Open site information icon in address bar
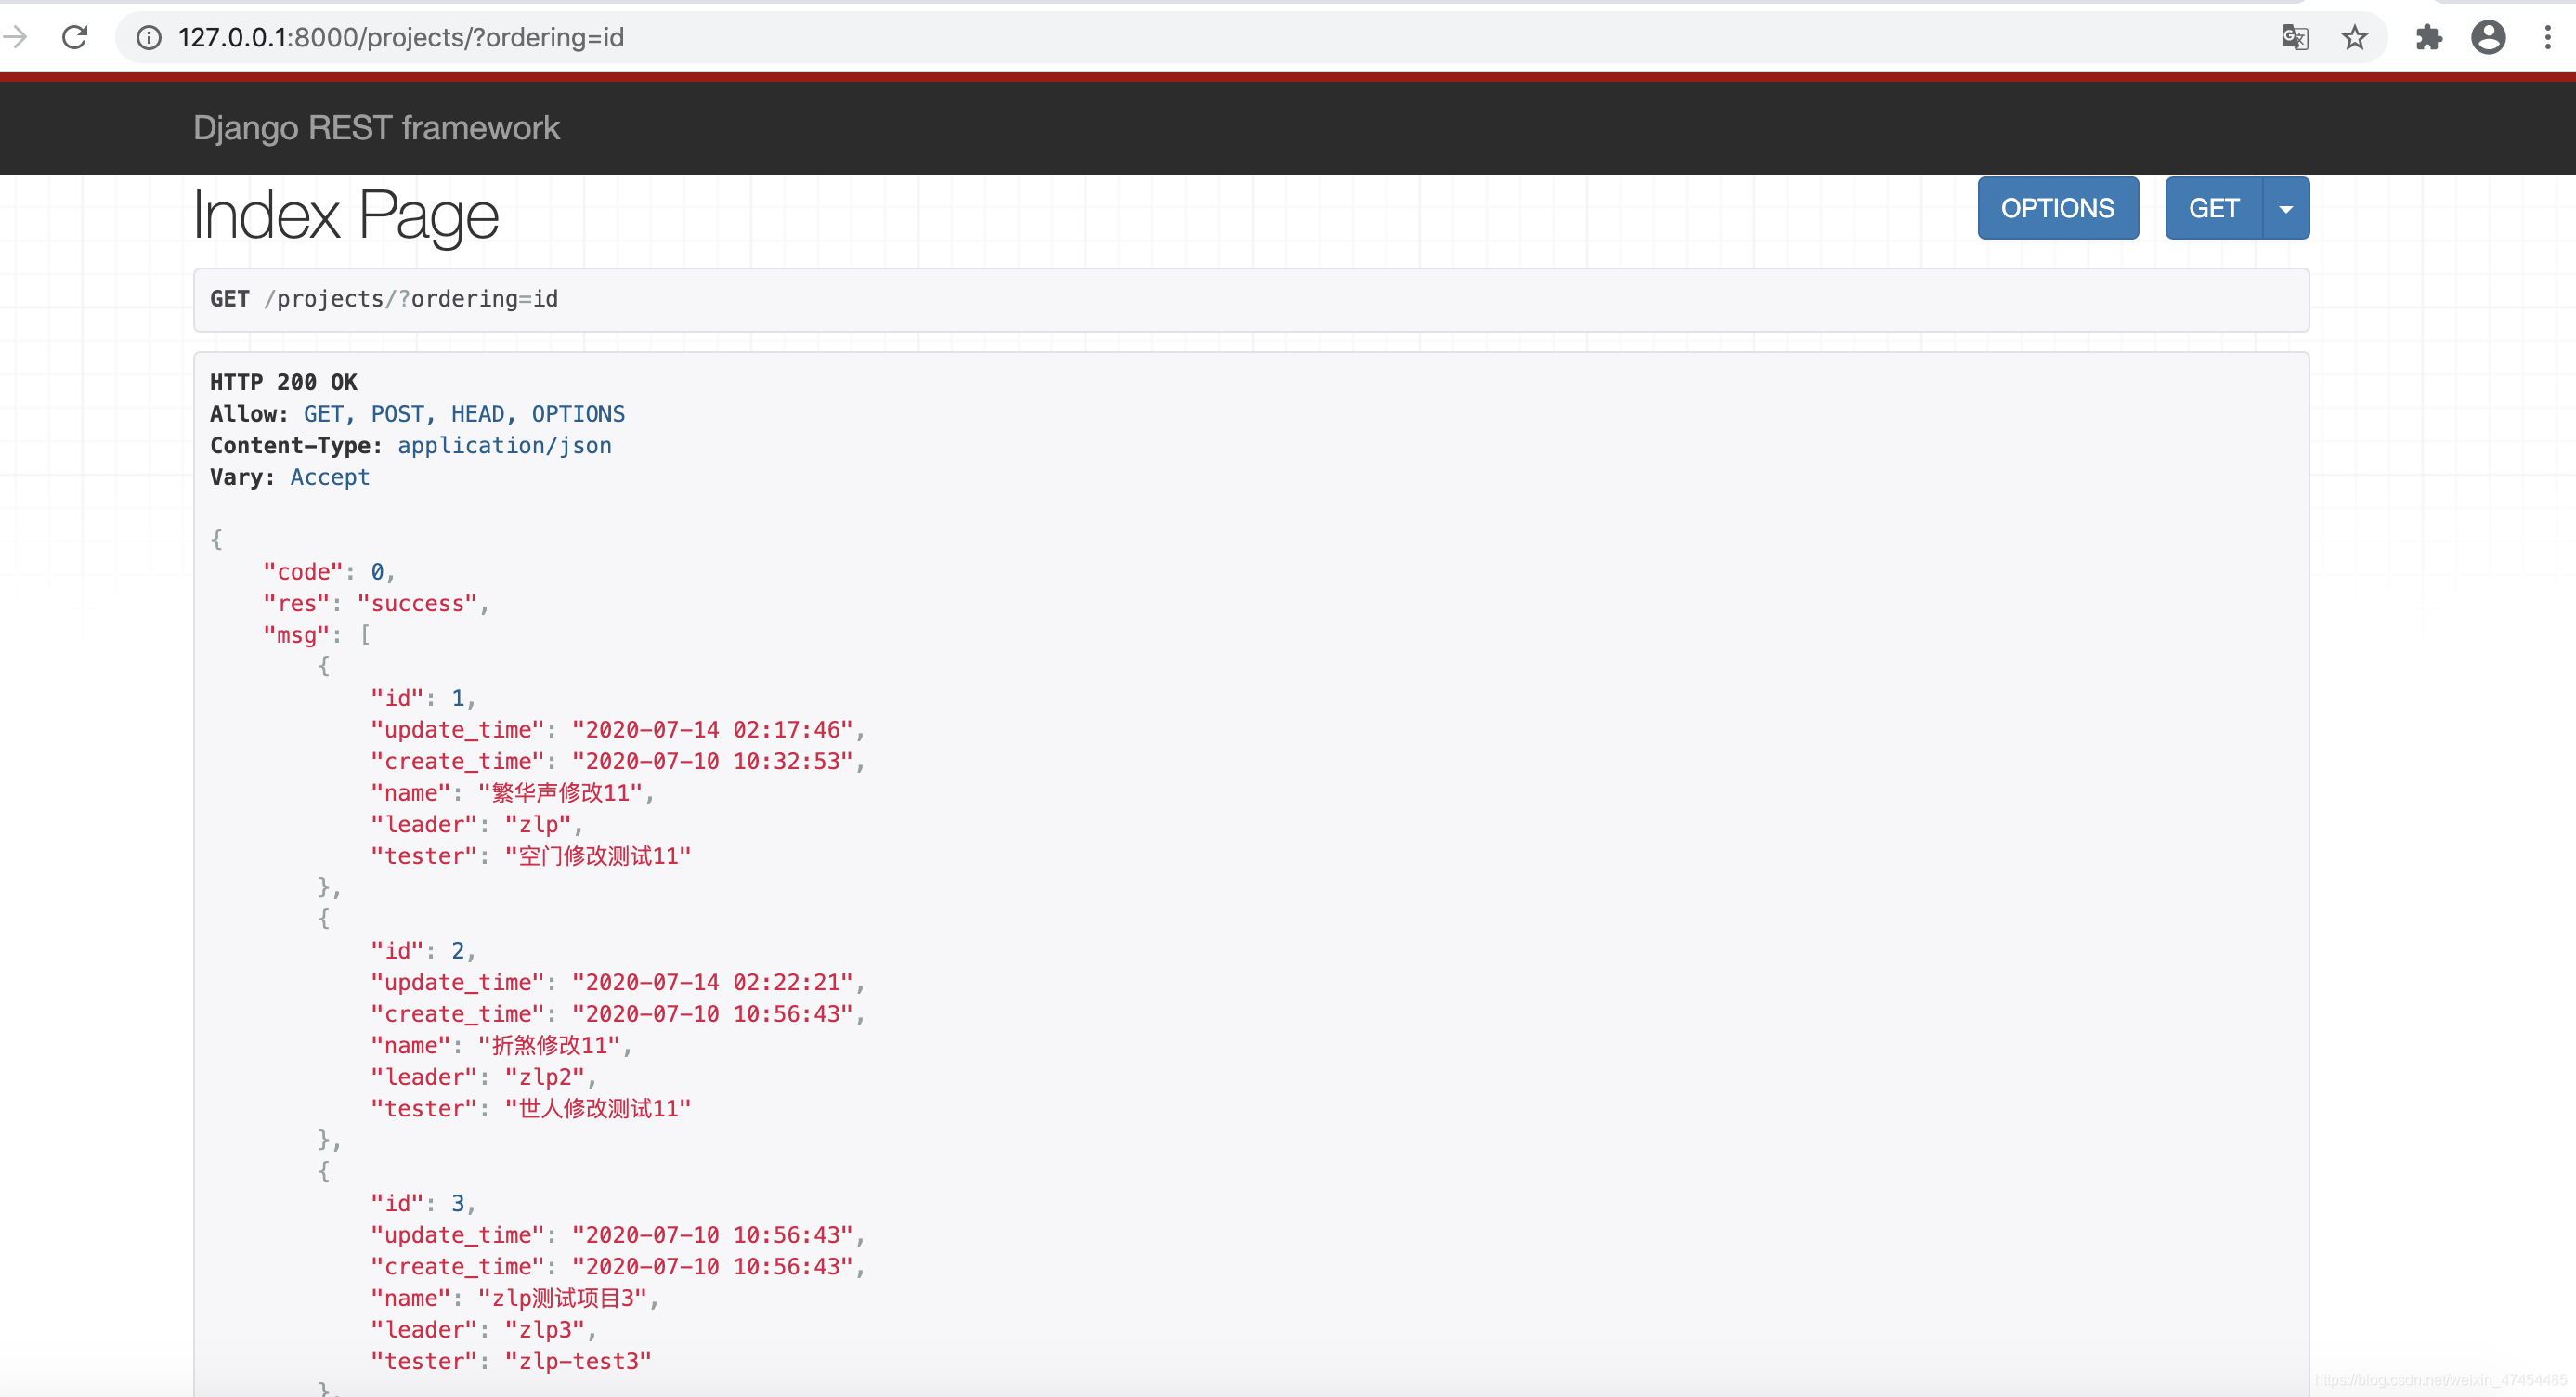This screenshot has height=1397, width=2576. click(149, 38)
